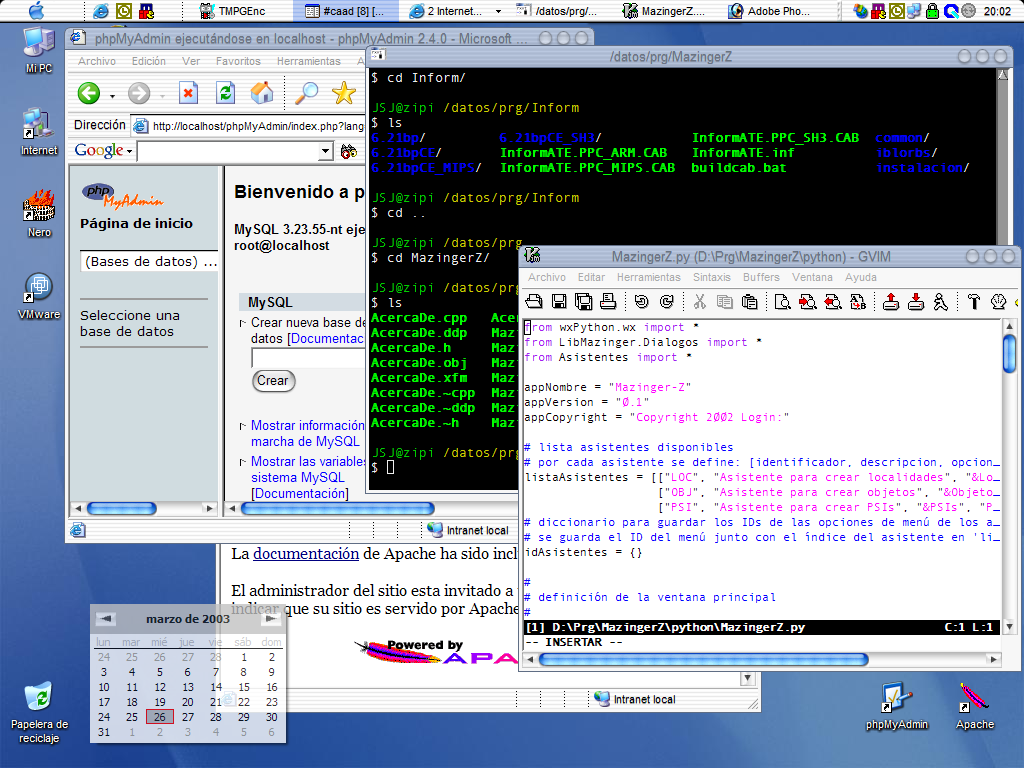Open the Documentación link near Mostrar las variables
Screen dimensions: 1024x768
pos(300,494)
